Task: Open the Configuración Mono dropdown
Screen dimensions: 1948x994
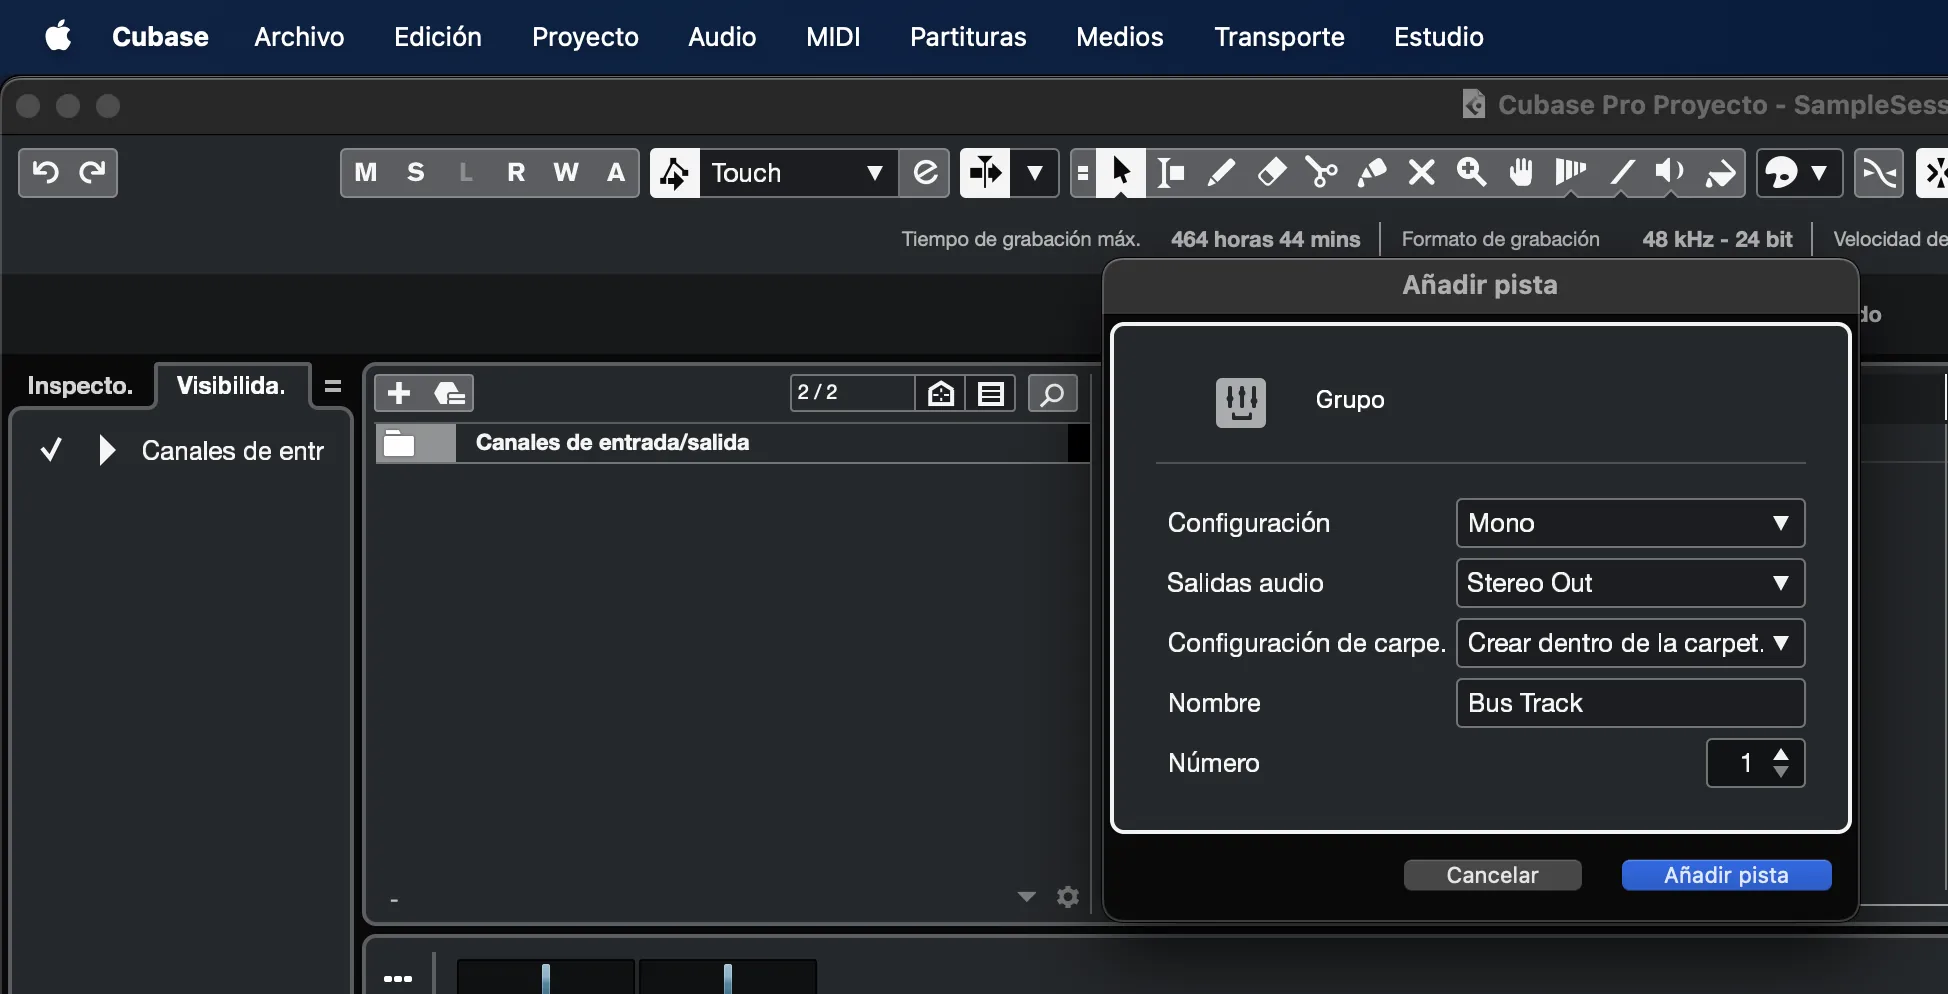Action: tap(1630, 523)
